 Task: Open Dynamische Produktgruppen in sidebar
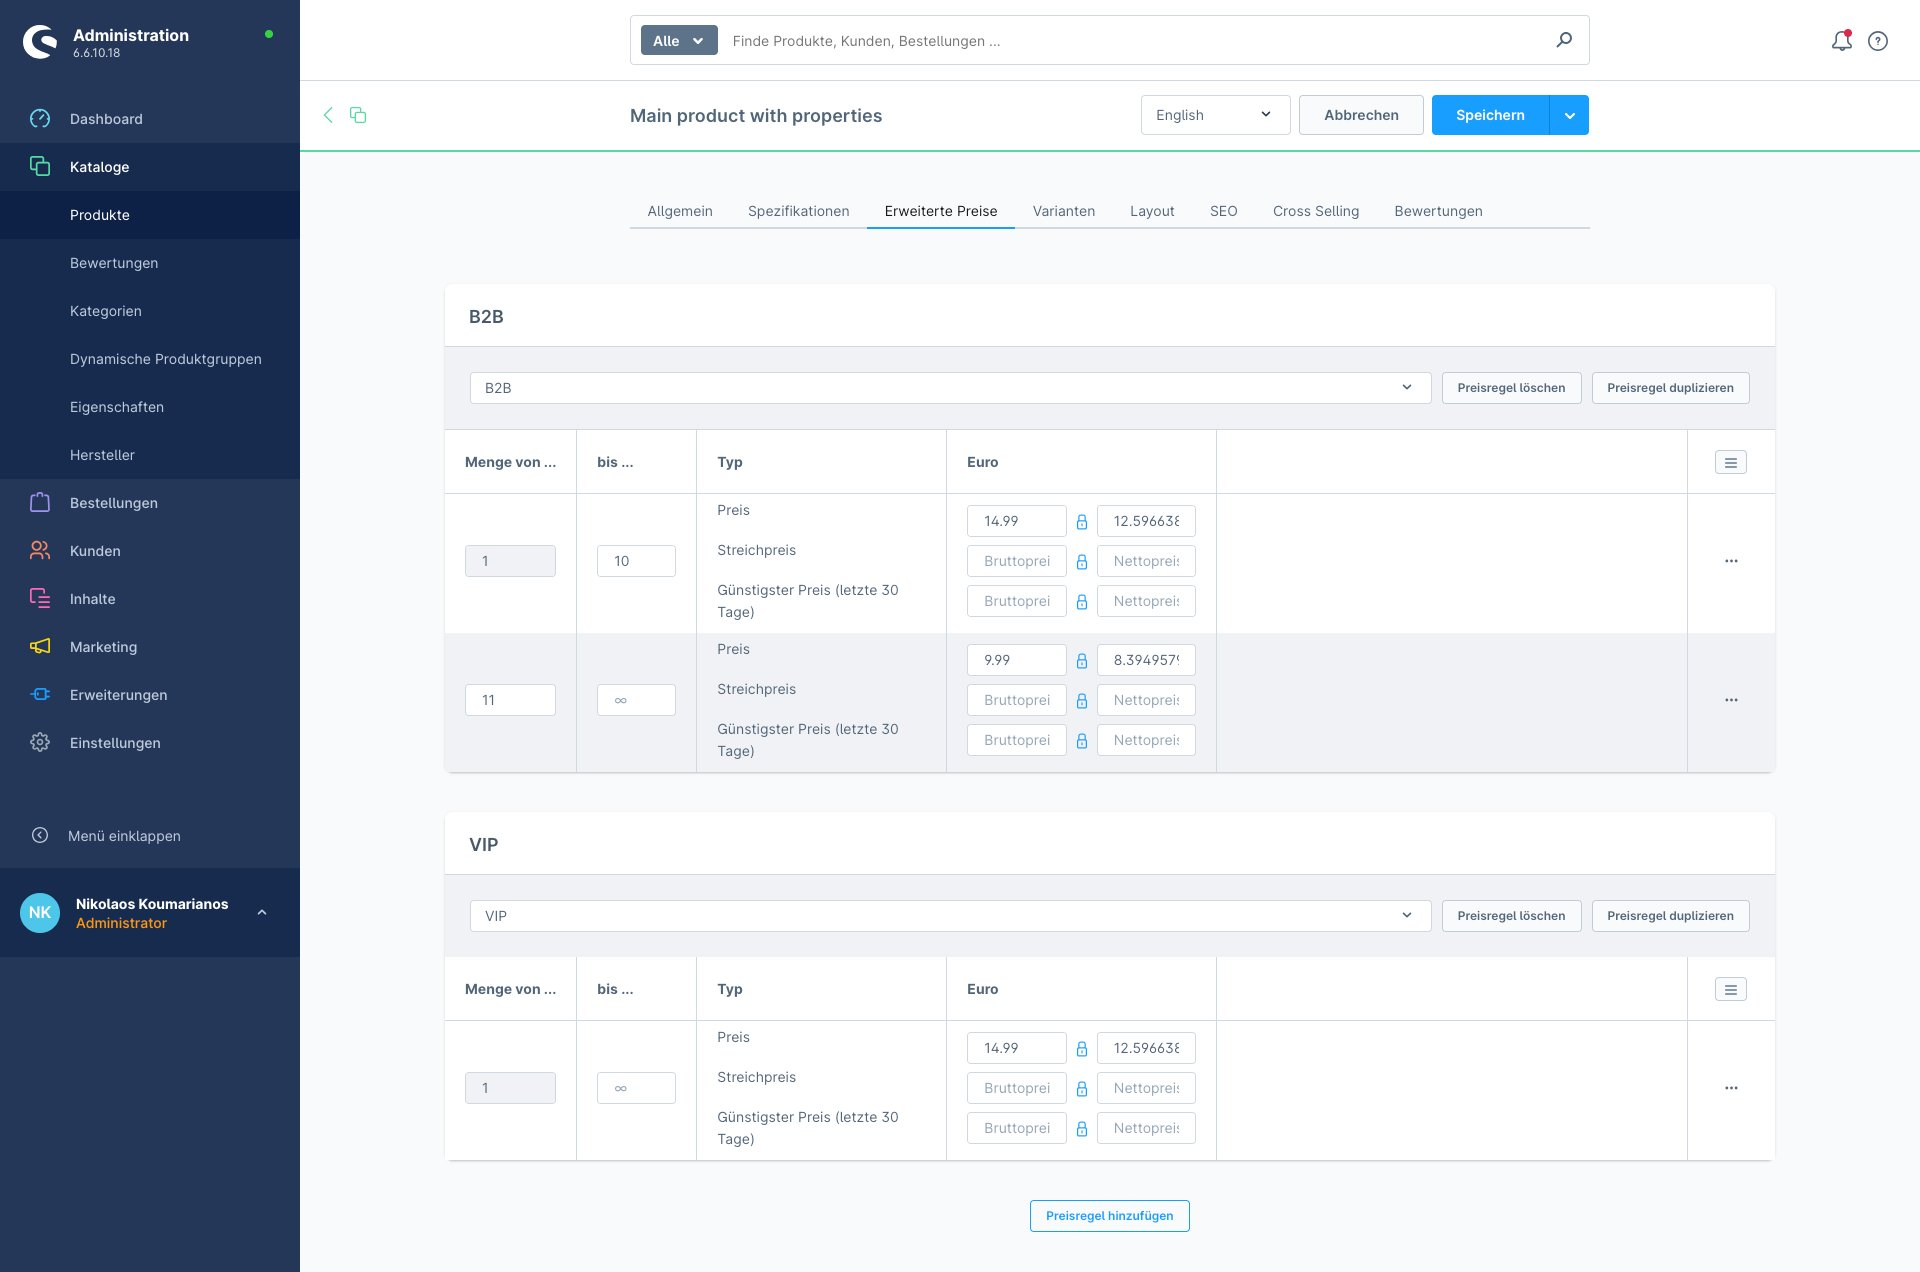150,359
